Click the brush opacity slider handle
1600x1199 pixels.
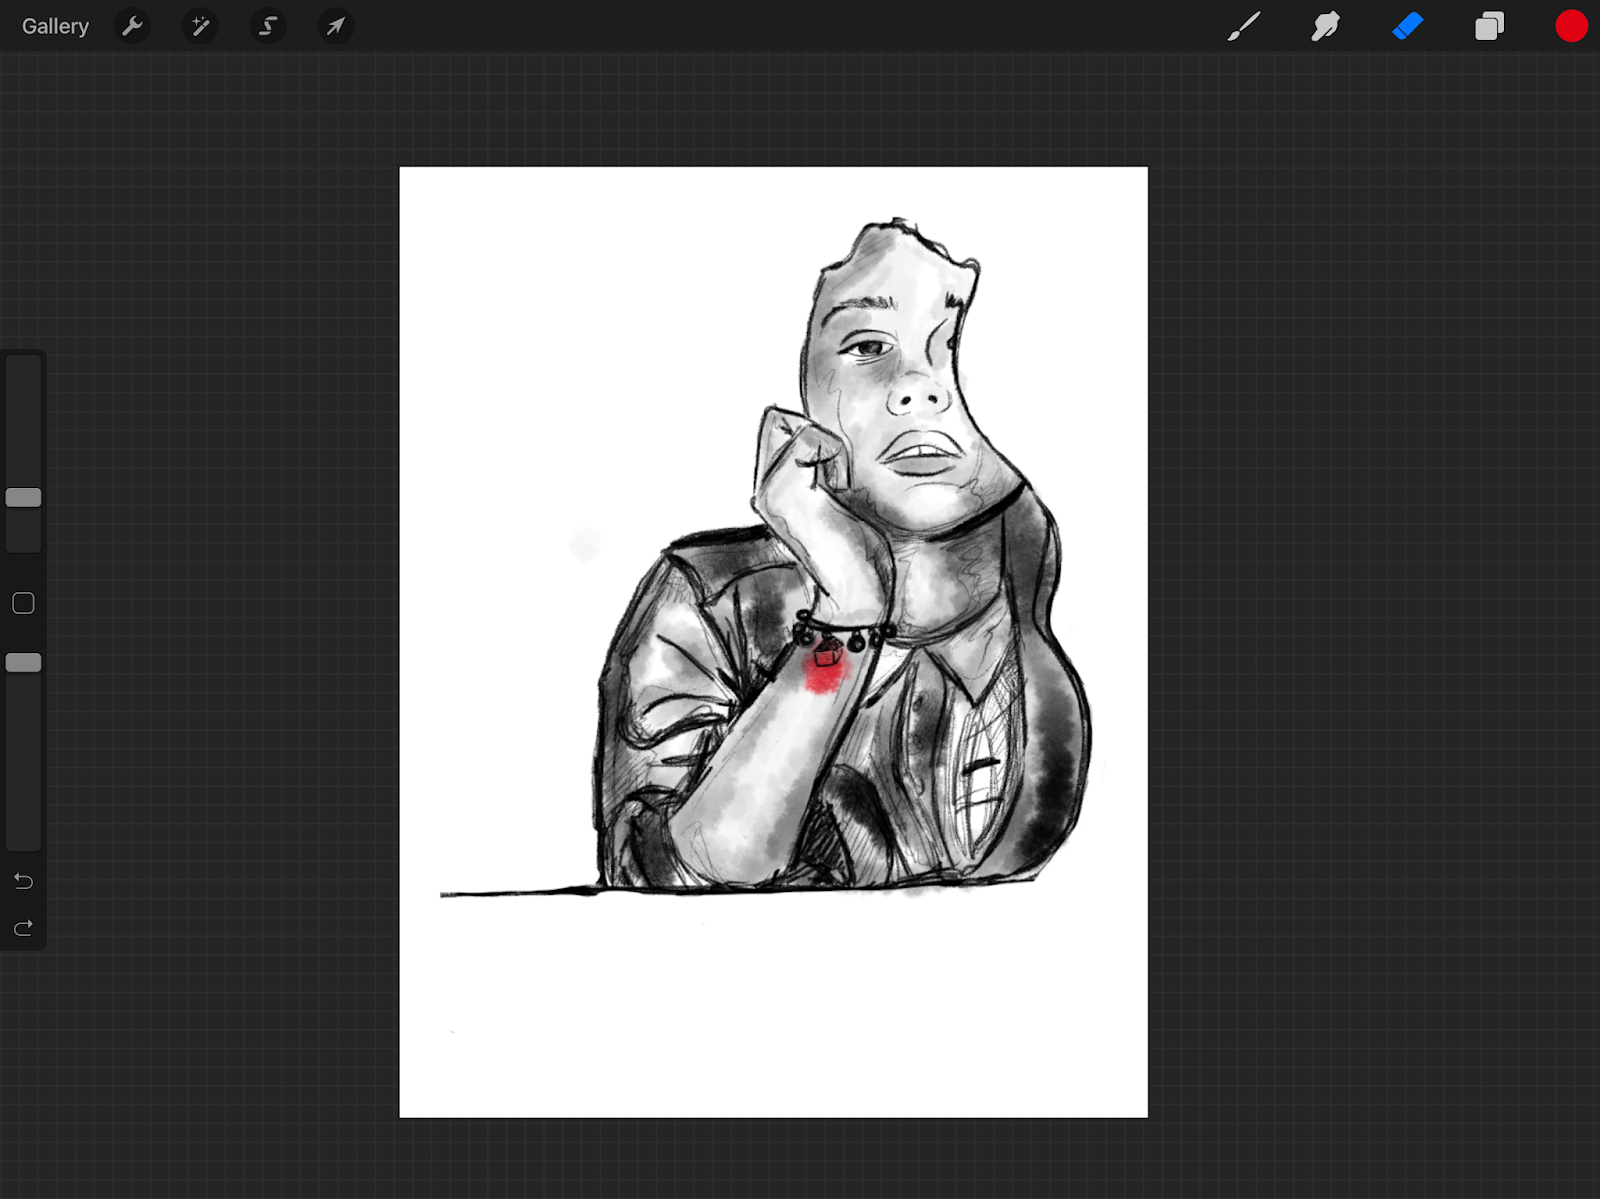pyautogui.click(x=23, y=662)
